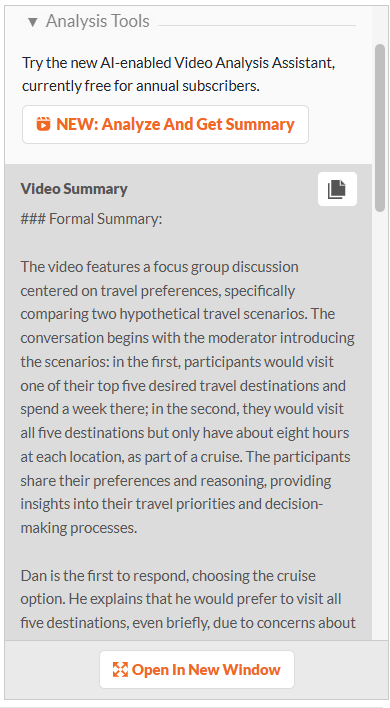Click the scrollbar track below the thumb
This screenshot has width=390, height=708.
(x=381, y=424)
